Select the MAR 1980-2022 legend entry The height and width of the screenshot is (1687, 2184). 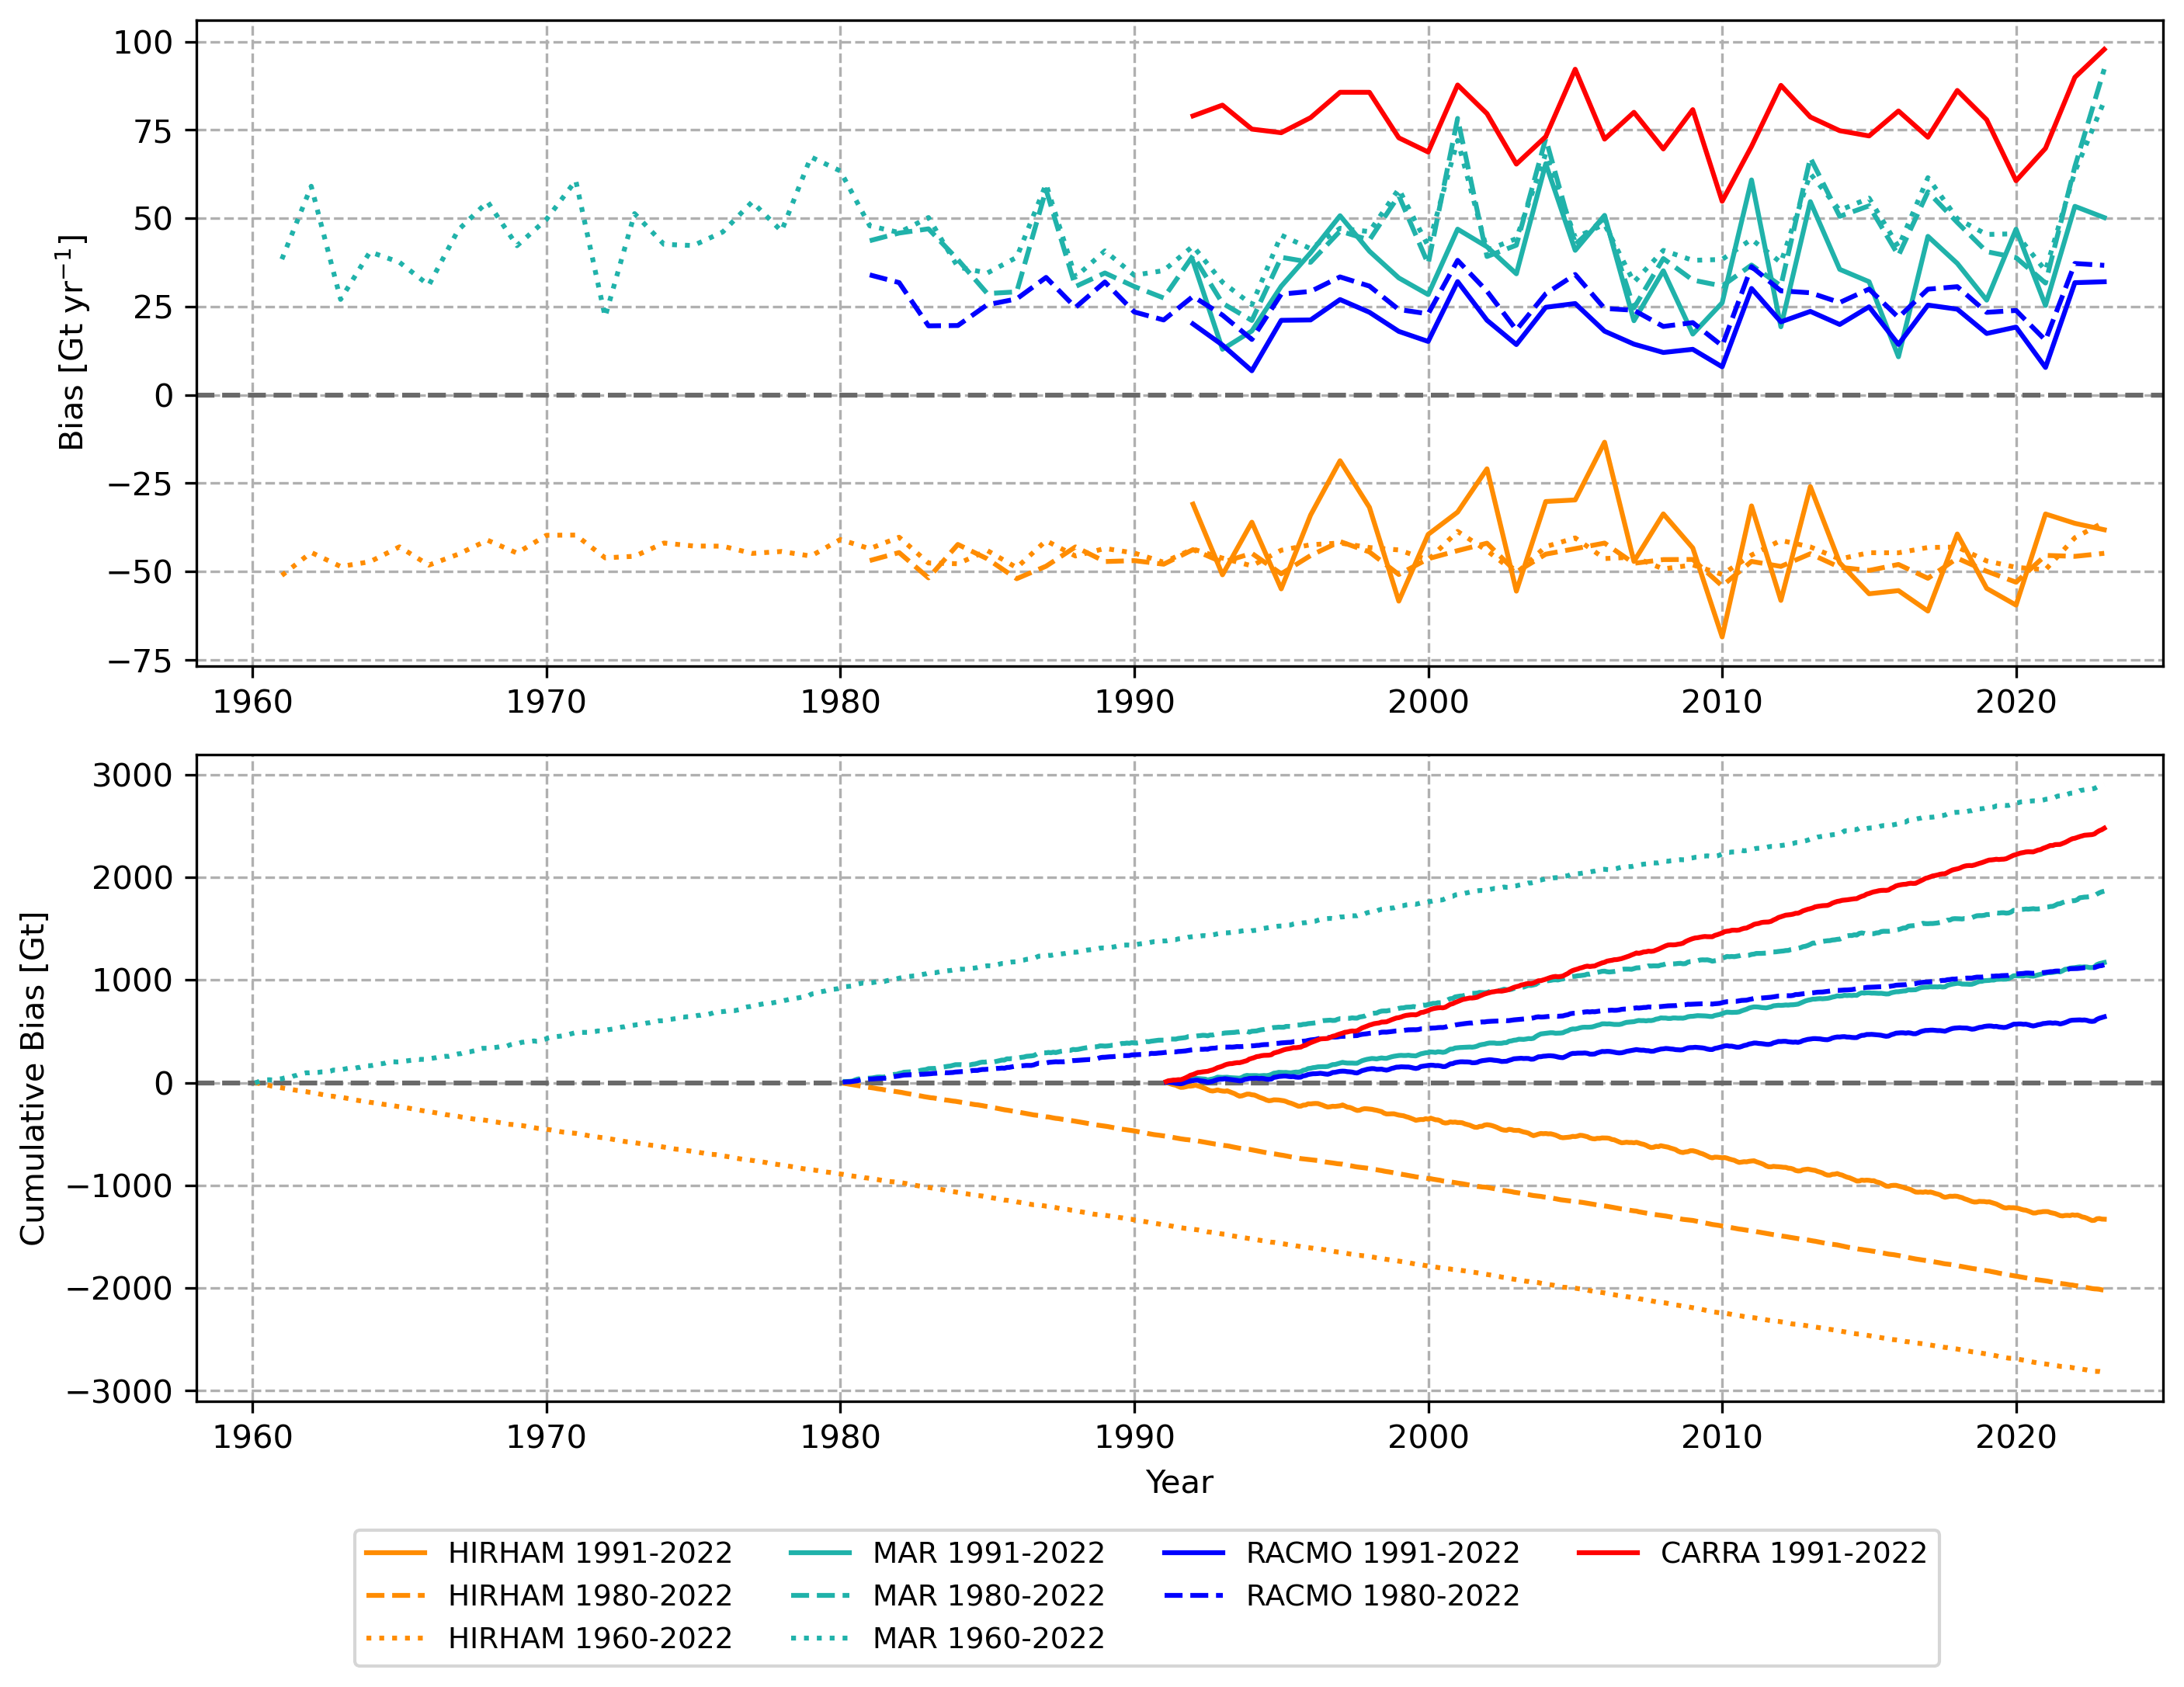coord(988,1596)
